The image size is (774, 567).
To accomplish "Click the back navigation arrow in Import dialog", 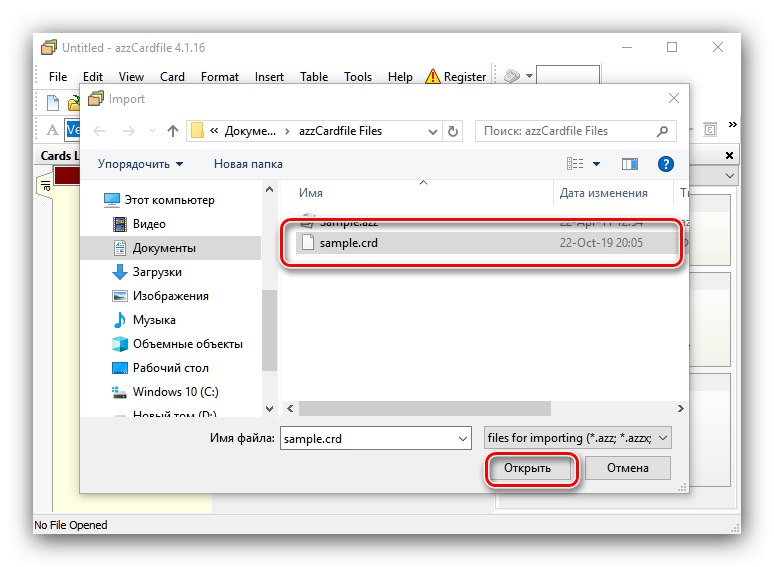I will click(100, 131).
